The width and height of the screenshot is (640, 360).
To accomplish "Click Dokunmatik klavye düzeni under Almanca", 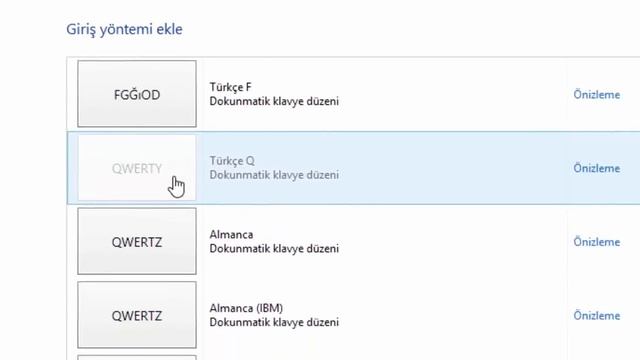I will pos(274,249).
